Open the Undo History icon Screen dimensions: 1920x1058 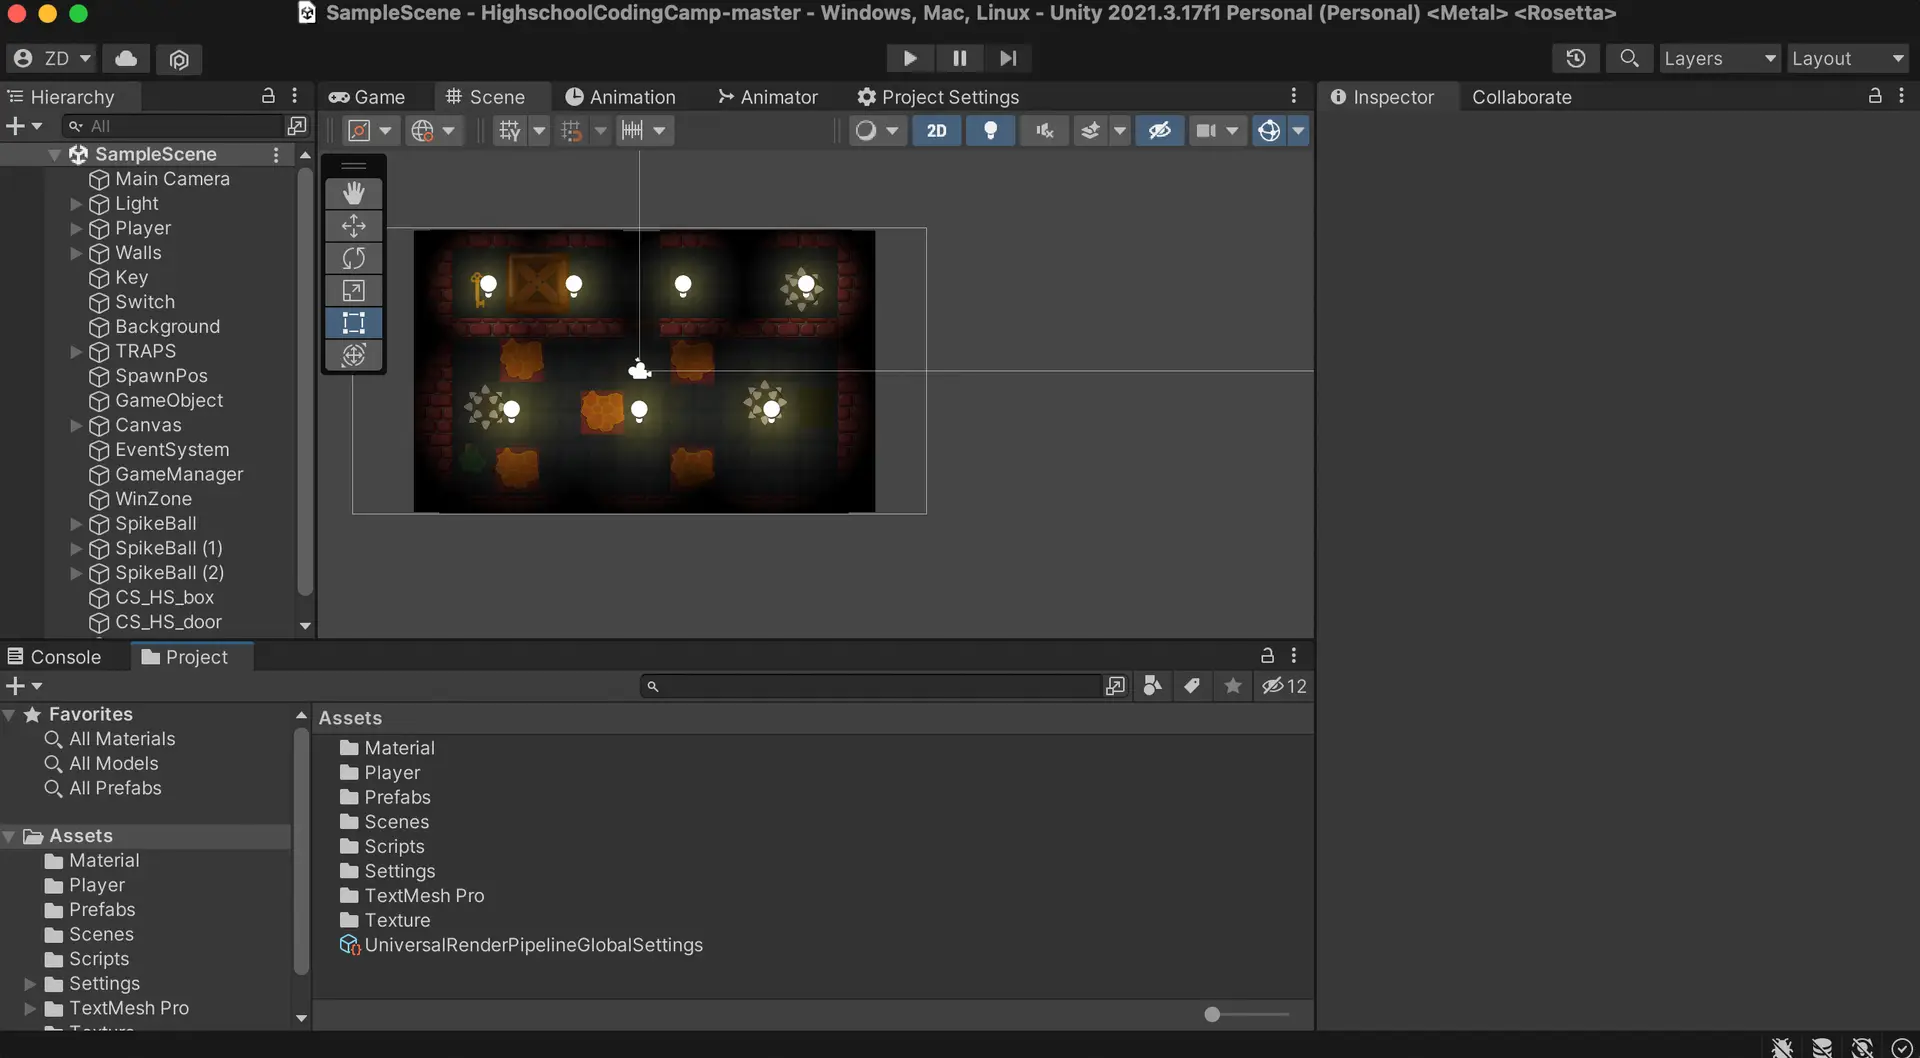tap(1575, 58)
